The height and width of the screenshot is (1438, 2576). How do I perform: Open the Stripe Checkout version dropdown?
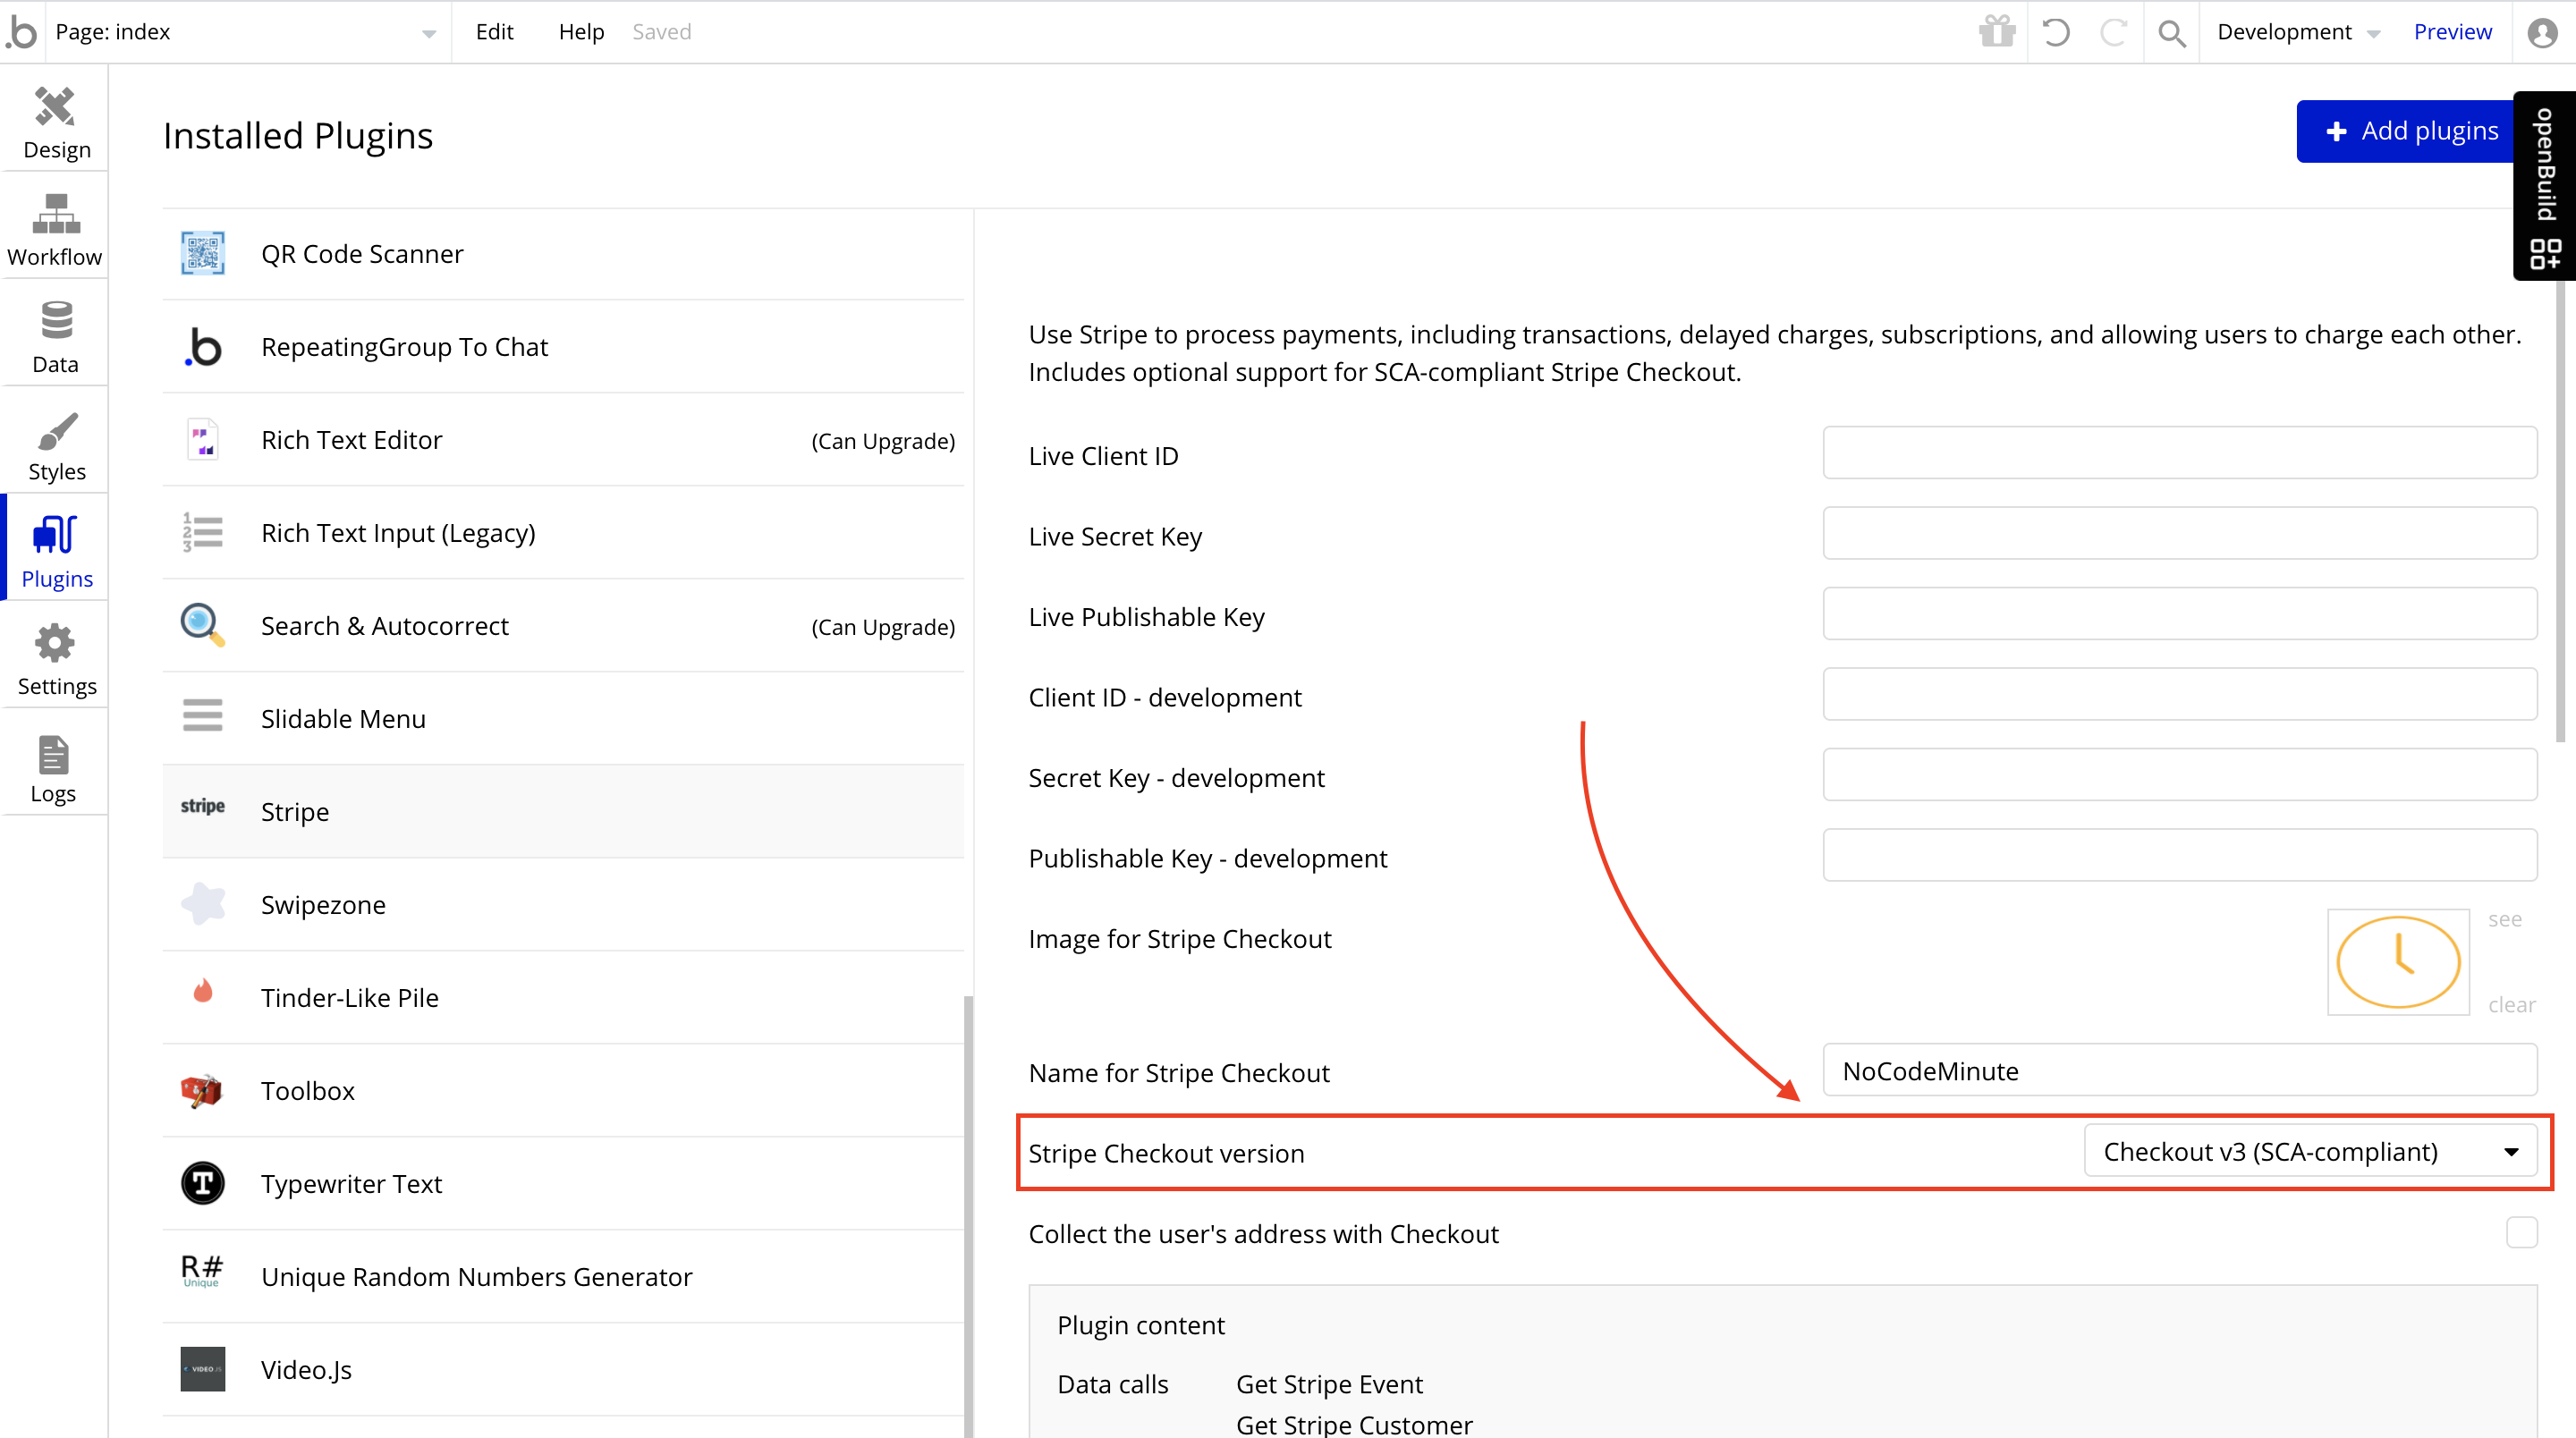[2310, 1152]
